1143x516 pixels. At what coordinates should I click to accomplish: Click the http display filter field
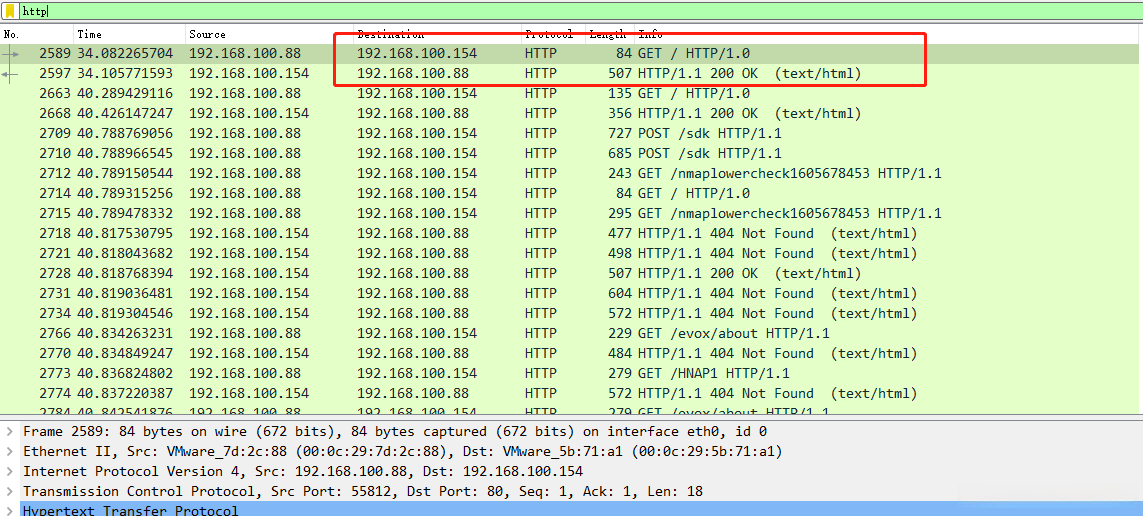(580, 11)
